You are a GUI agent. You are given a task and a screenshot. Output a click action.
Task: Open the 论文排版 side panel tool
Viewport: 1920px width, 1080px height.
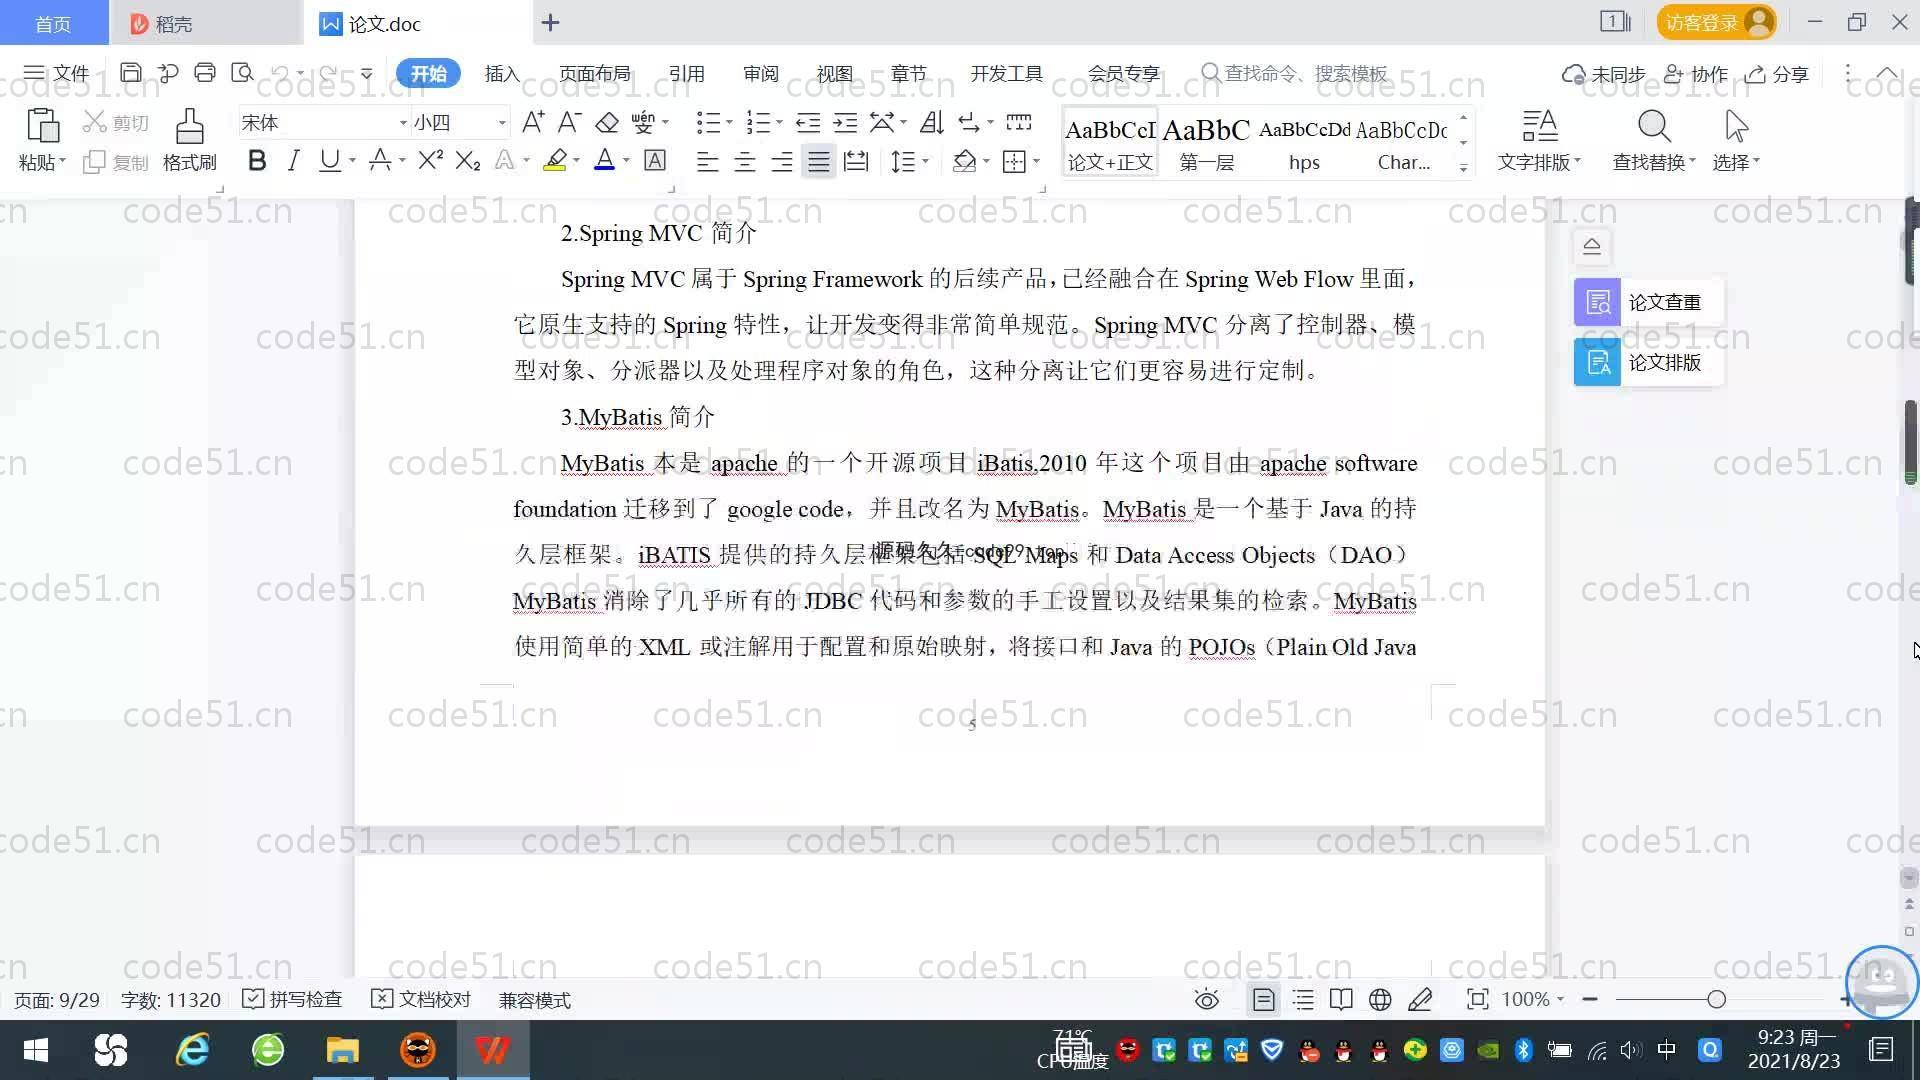1648,362
